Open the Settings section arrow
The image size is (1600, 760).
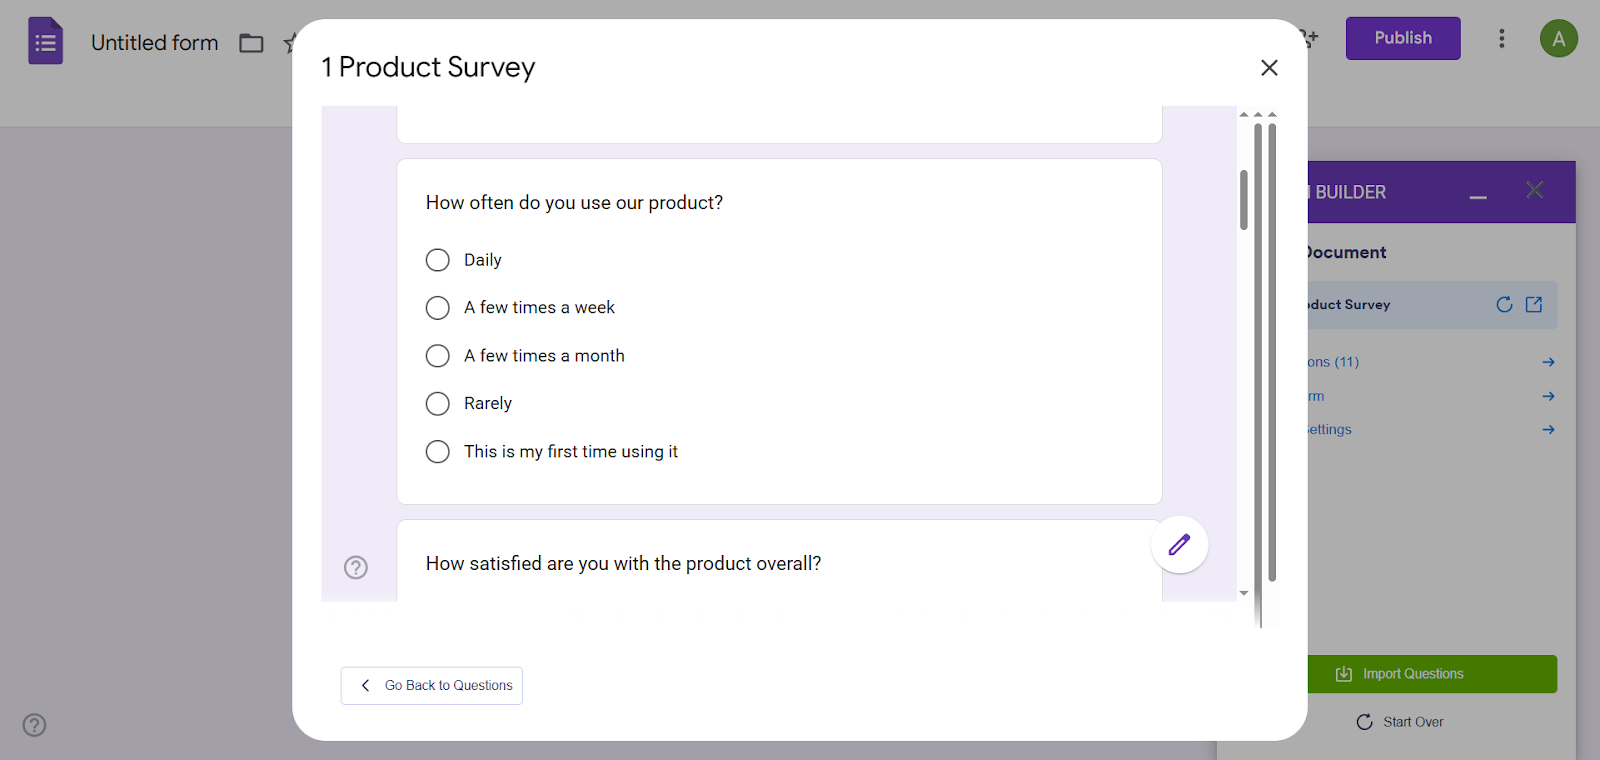1546,429
